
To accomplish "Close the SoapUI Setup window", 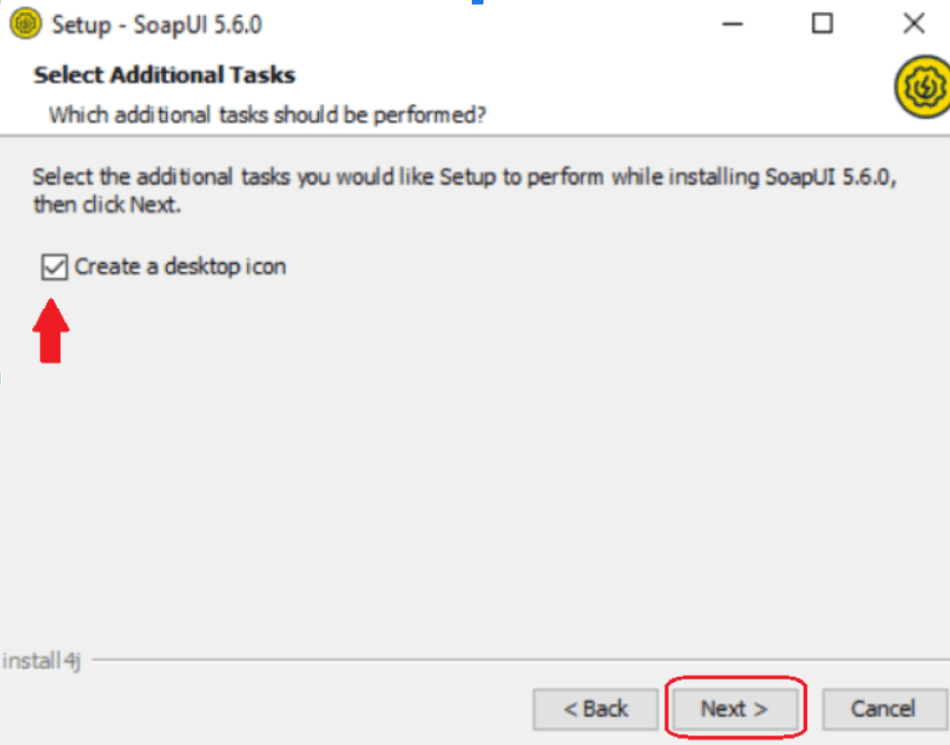I will [913, 24].
